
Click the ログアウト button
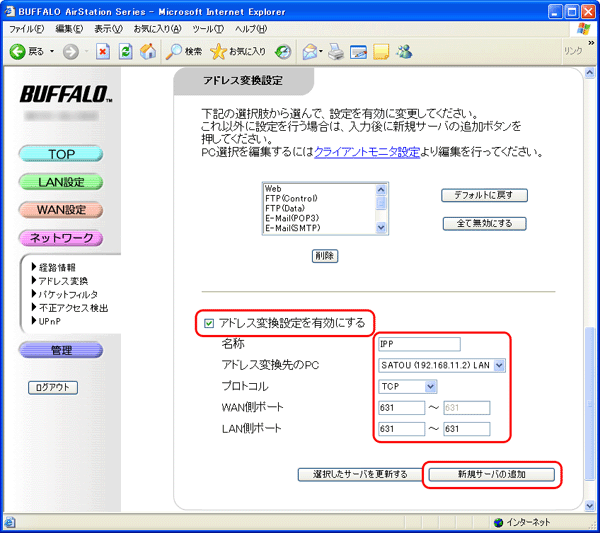click(x=53, y=388)
